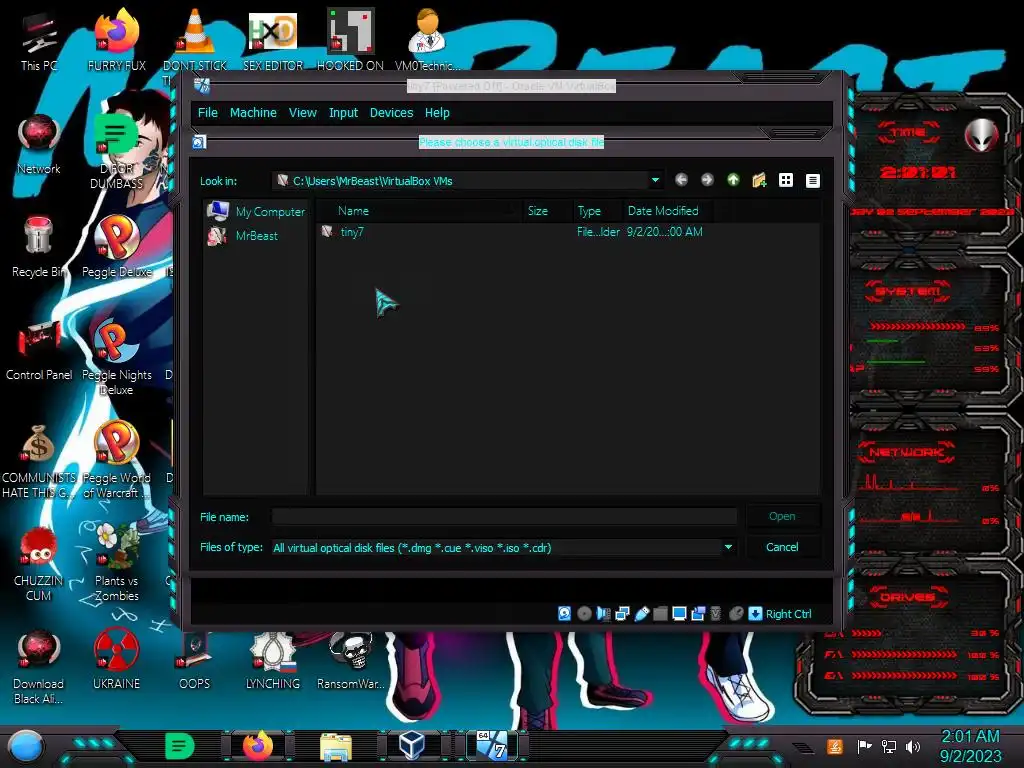Expand the Files of type dropdown
1024x768 pixels.
coord(728,547)
